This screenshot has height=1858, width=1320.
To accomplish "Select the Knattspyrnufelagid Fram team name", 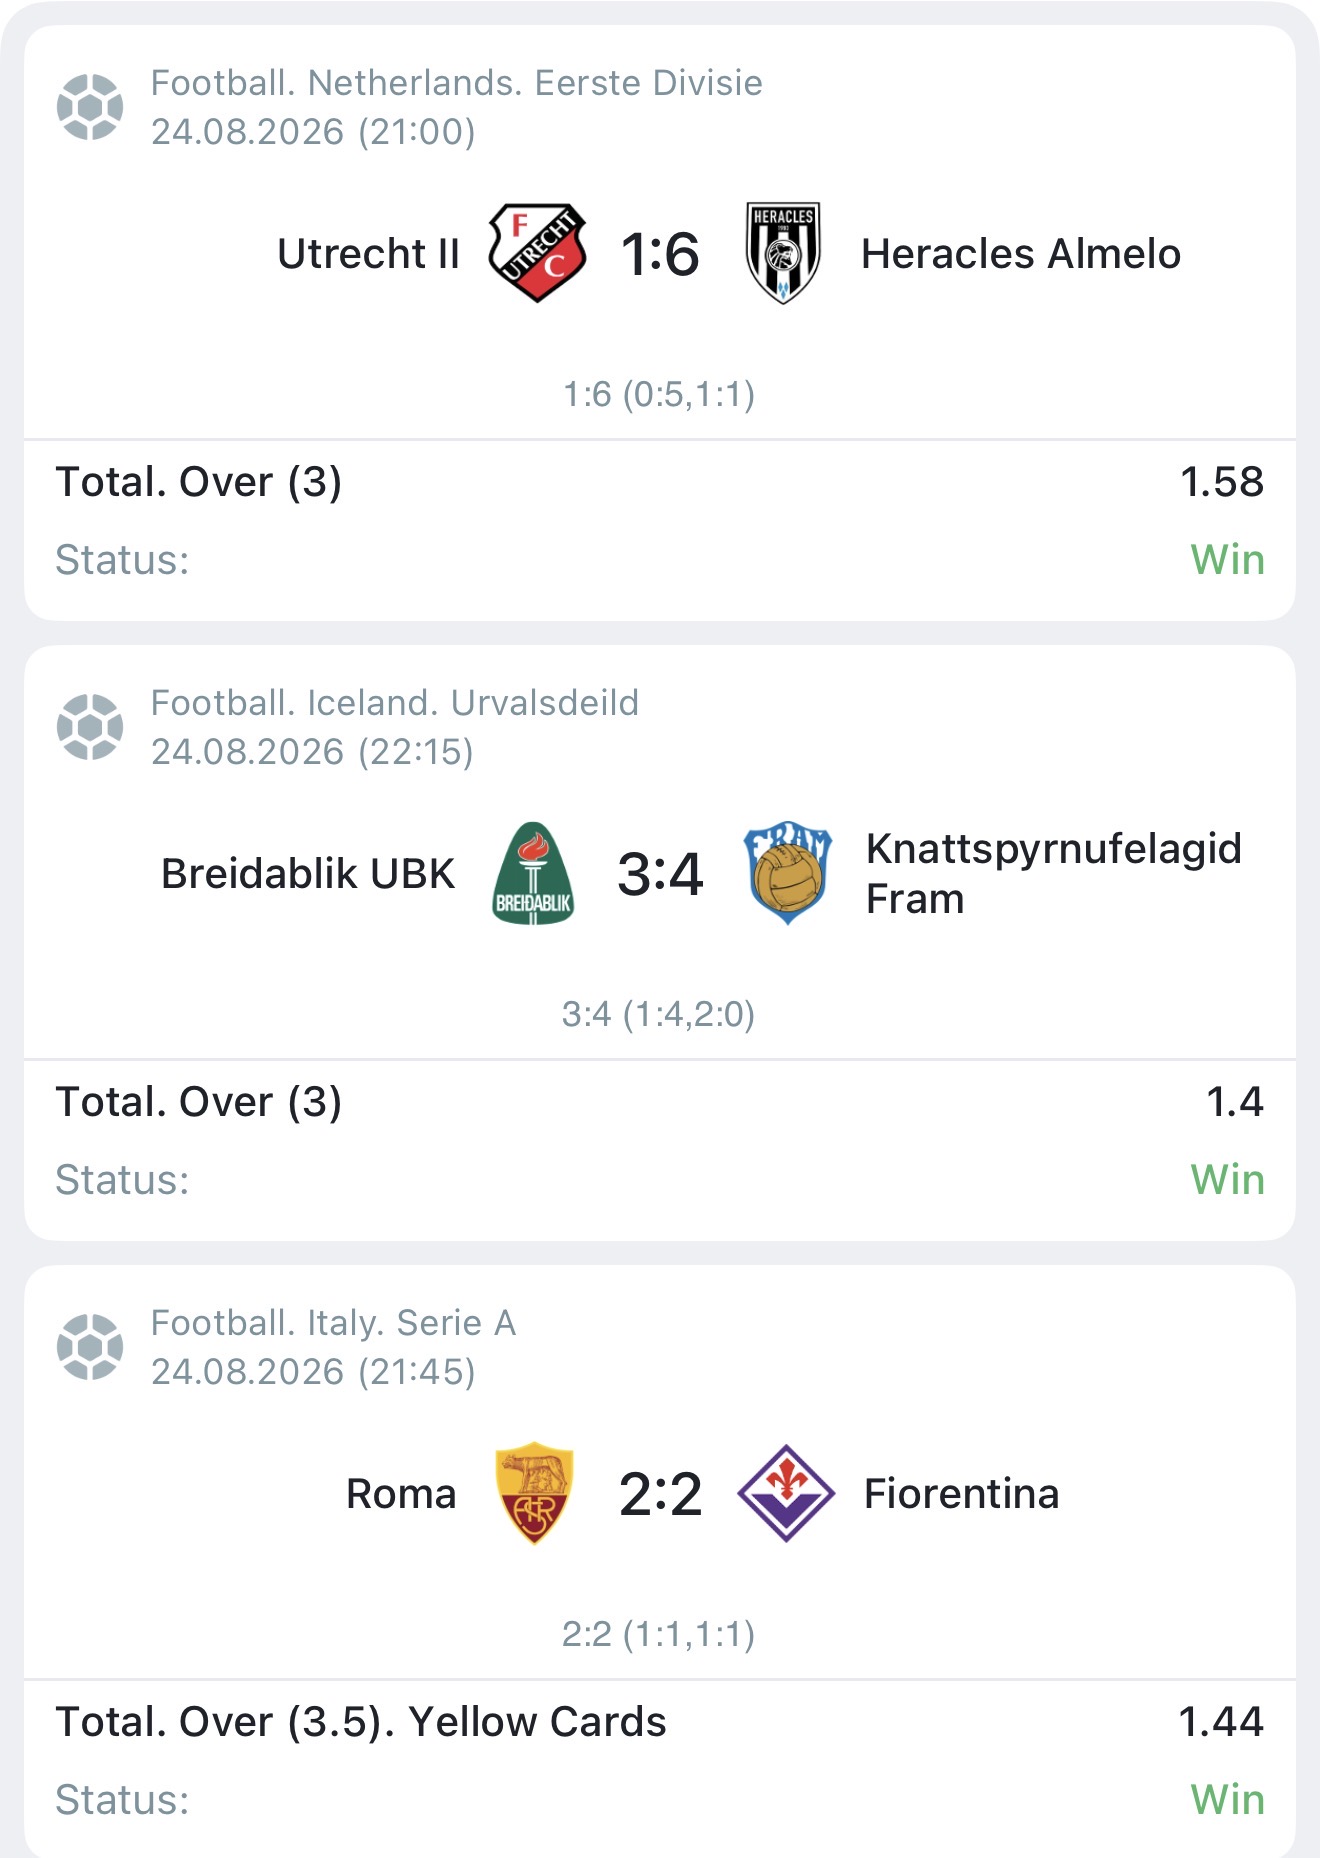I will pos(1053,873).
